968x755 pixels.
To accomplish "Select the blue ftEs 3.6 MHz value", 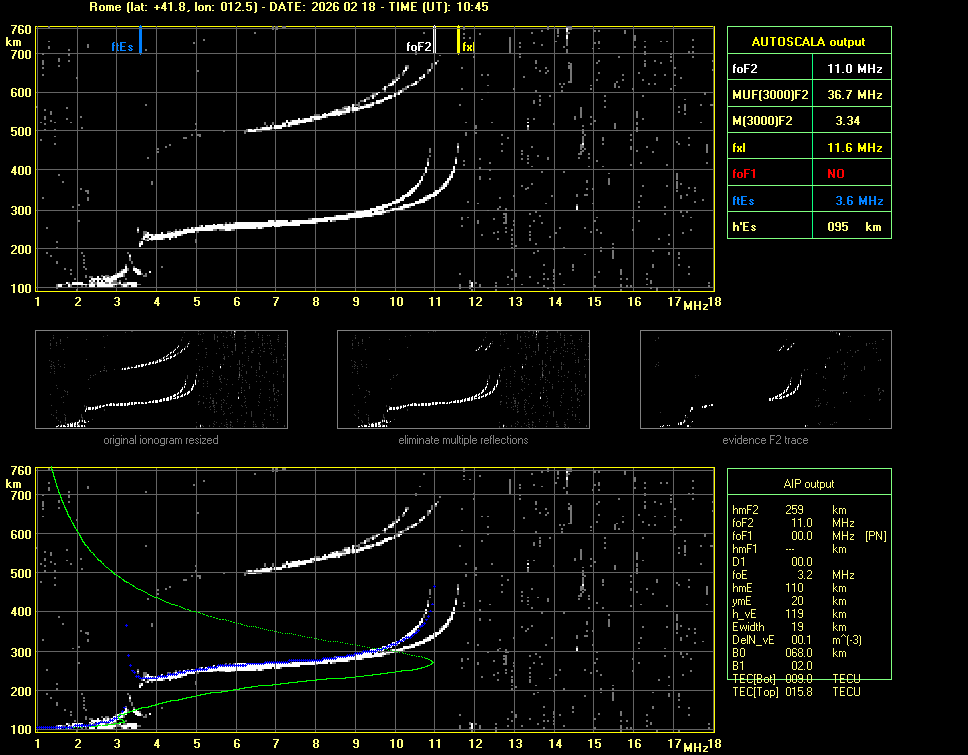I will point(857,200).
